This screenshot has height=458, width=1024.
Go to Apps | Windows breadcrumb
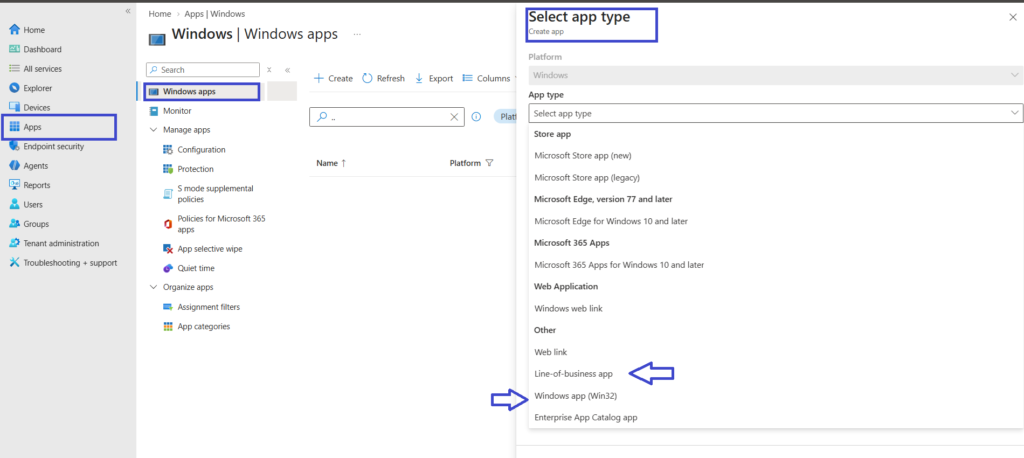pyautogui.click(x=215, y=13)
